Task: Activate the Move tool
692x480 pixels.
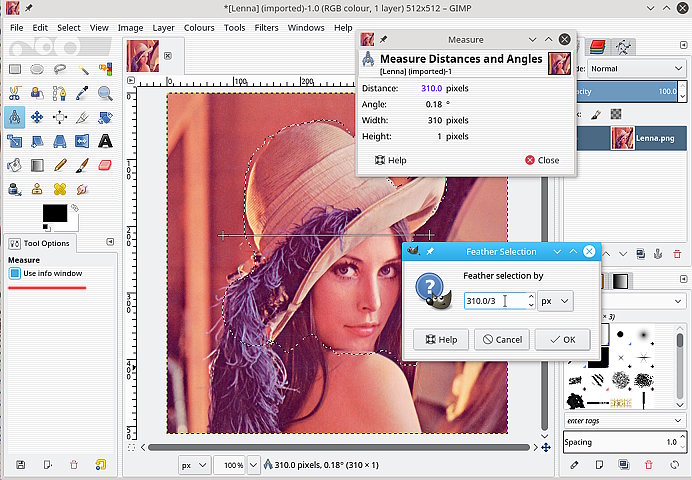Action: pos(38,117)
